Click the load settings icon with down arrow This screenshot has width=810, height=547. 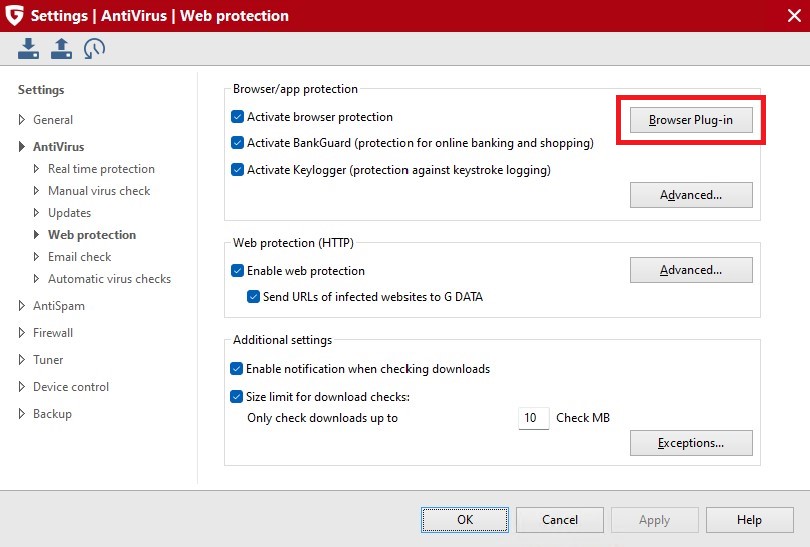[28, 48]
